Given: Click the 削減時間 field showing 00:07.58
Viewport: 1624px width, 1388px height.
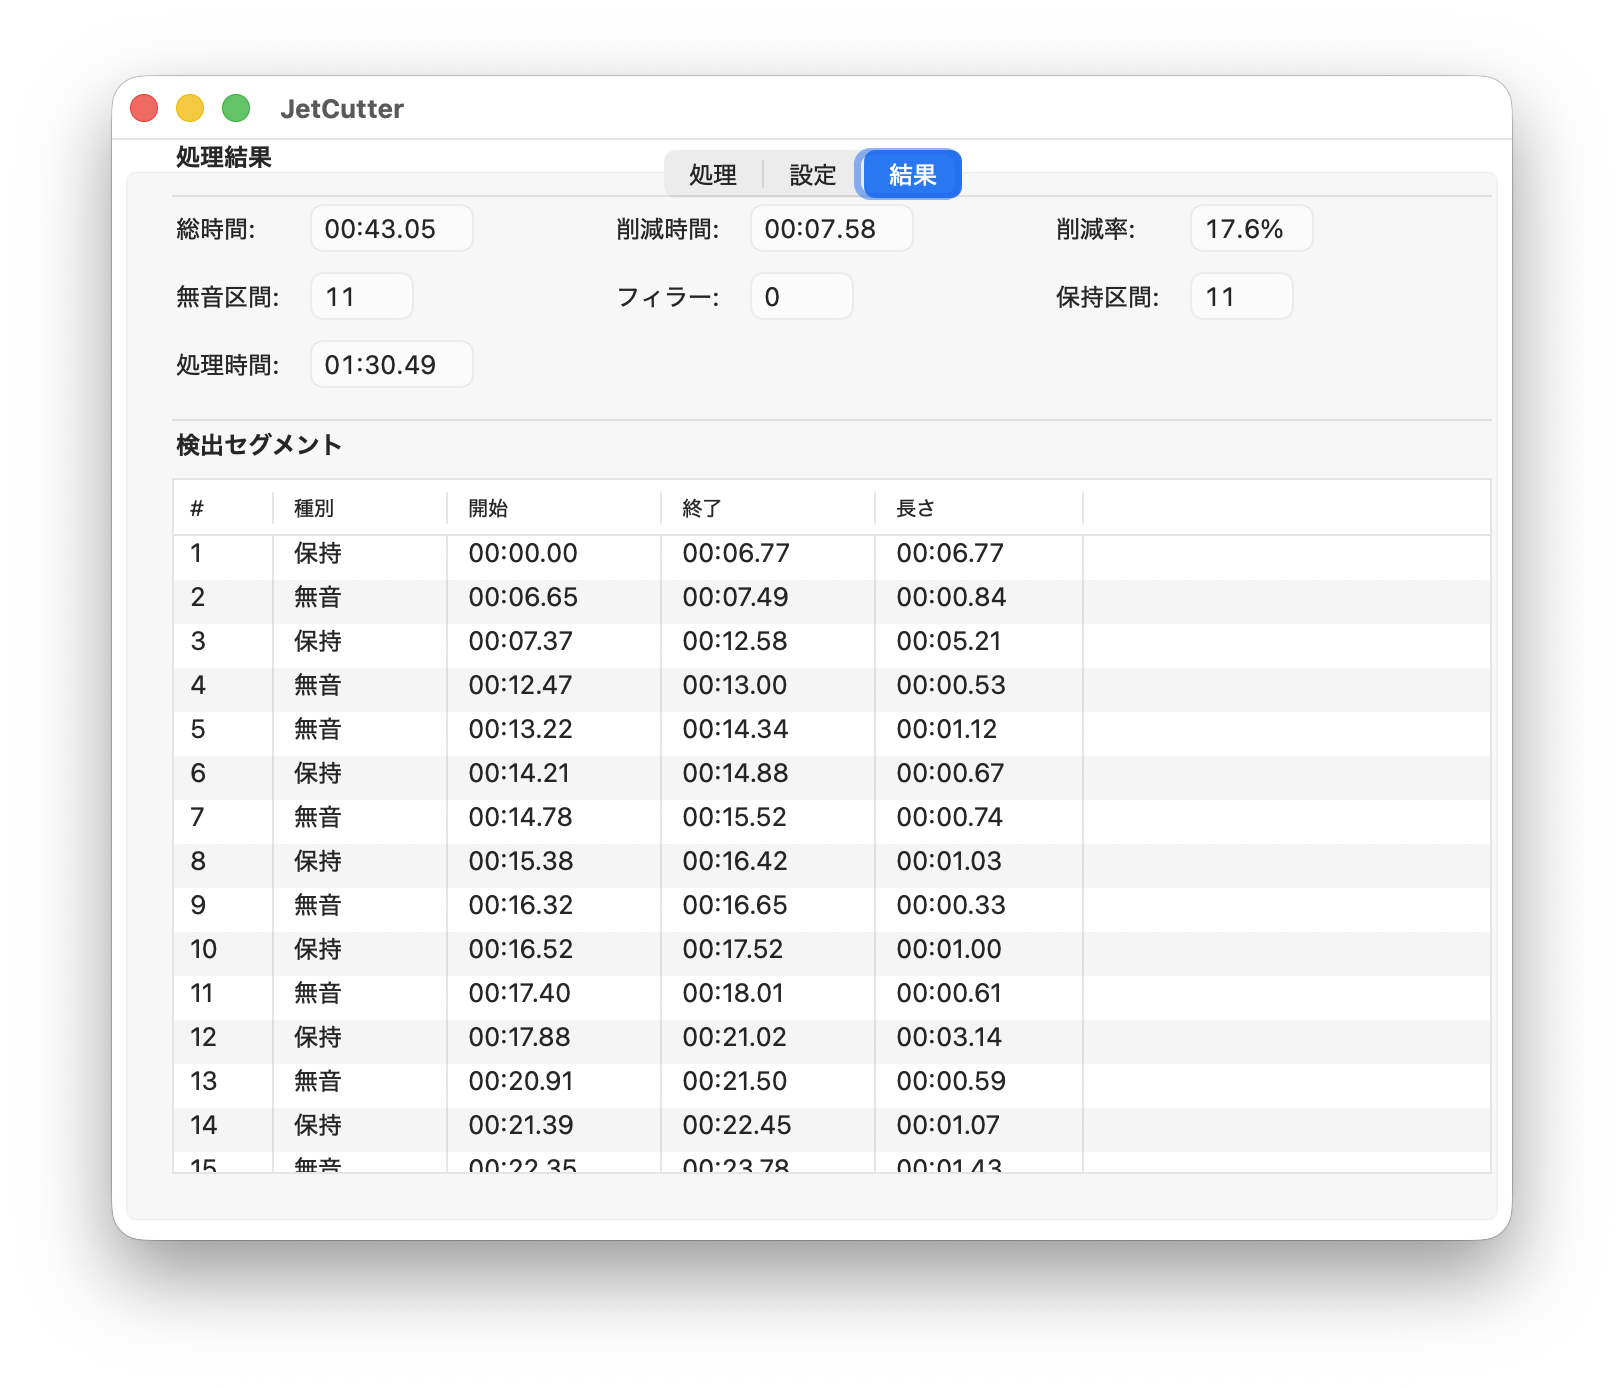Looking at the screenshot, I should tap(831, 229).
